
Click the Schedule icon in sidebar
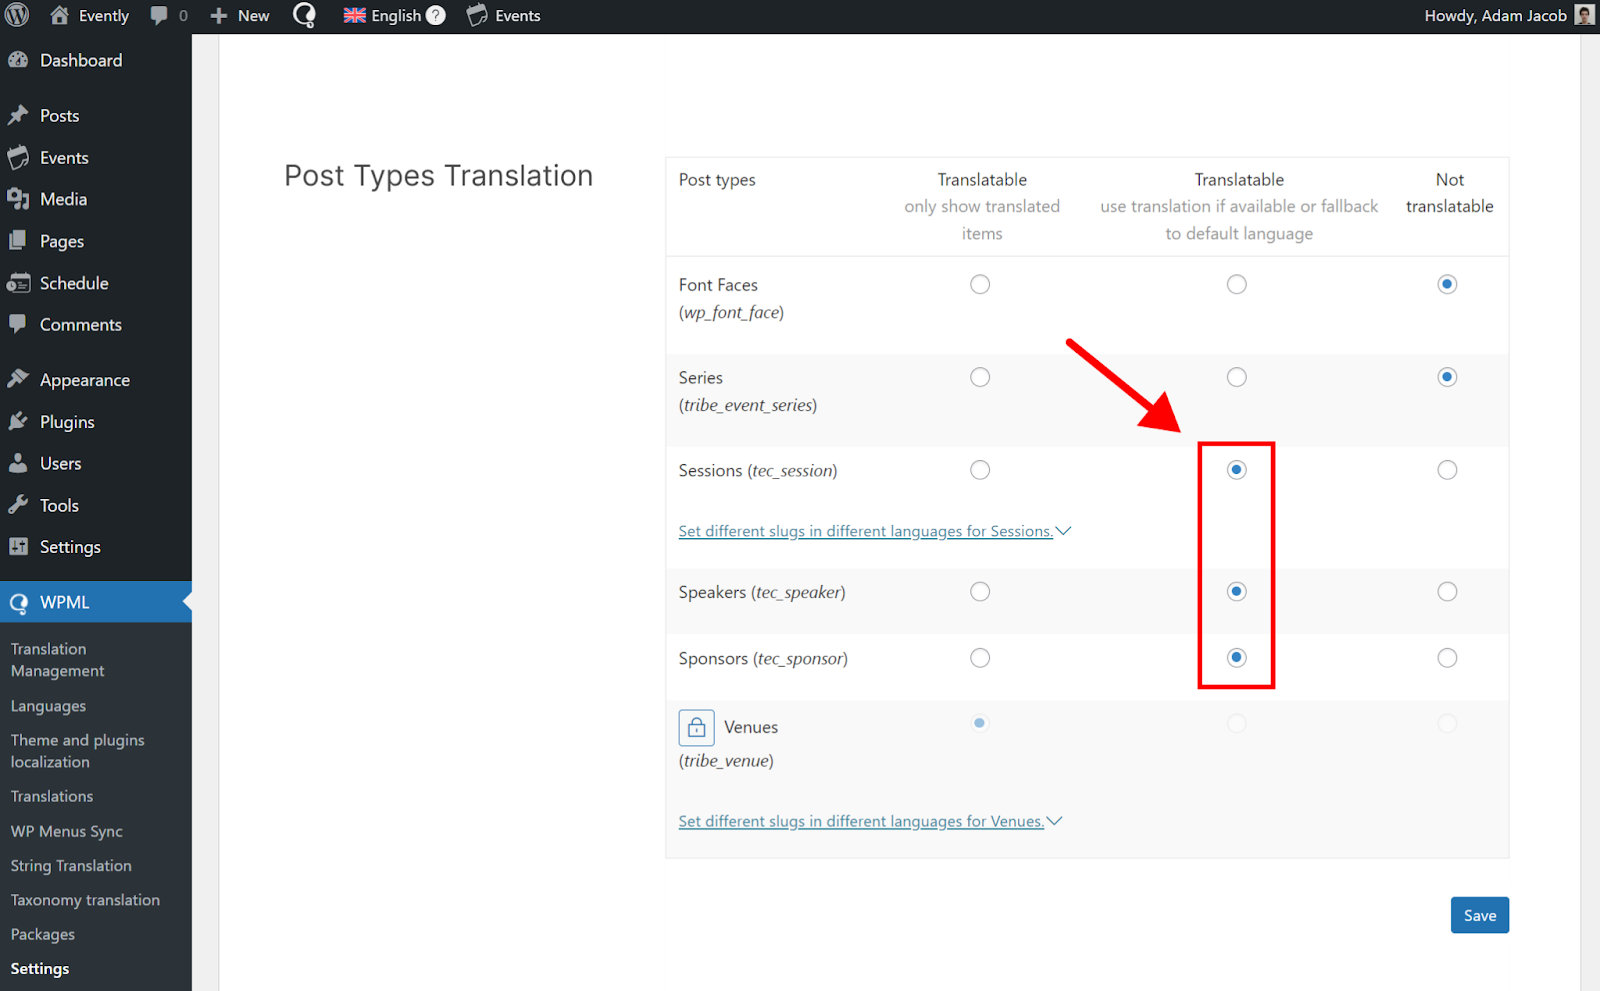click(x=20, y=283)
